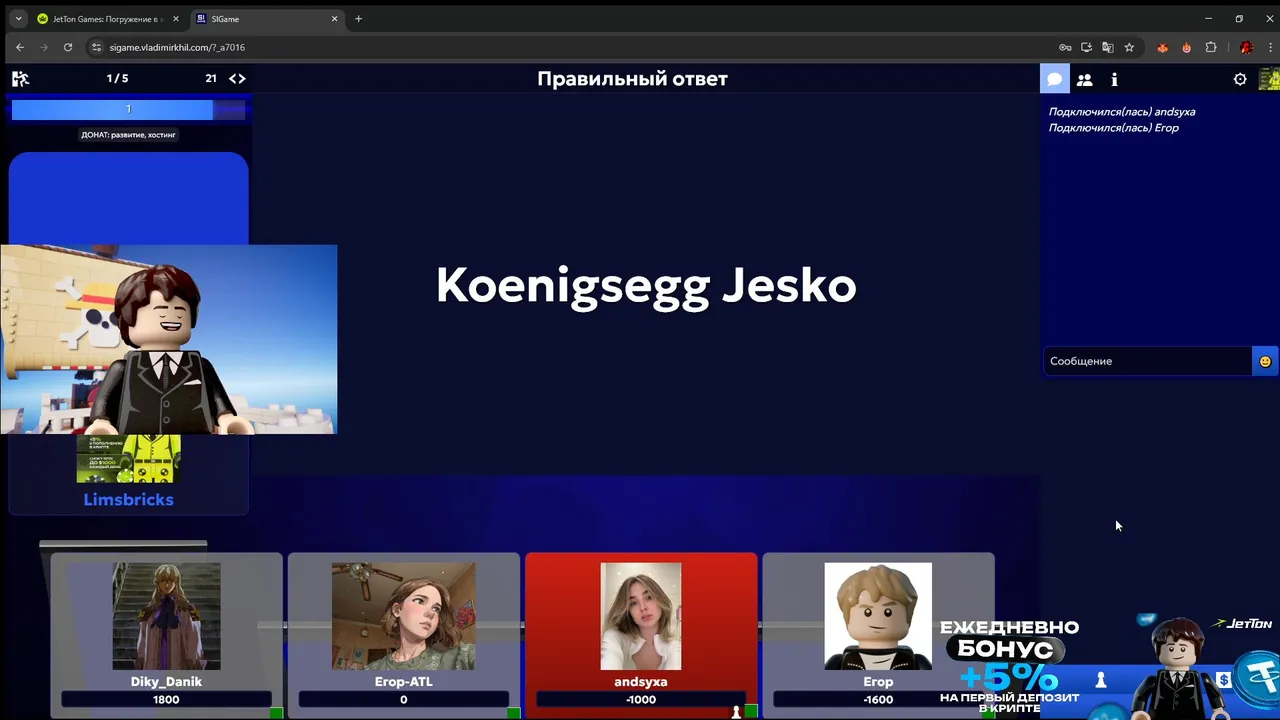Viewport: 1280px width, 720px height.
Task: Reload the page
Action: point(68,47)
